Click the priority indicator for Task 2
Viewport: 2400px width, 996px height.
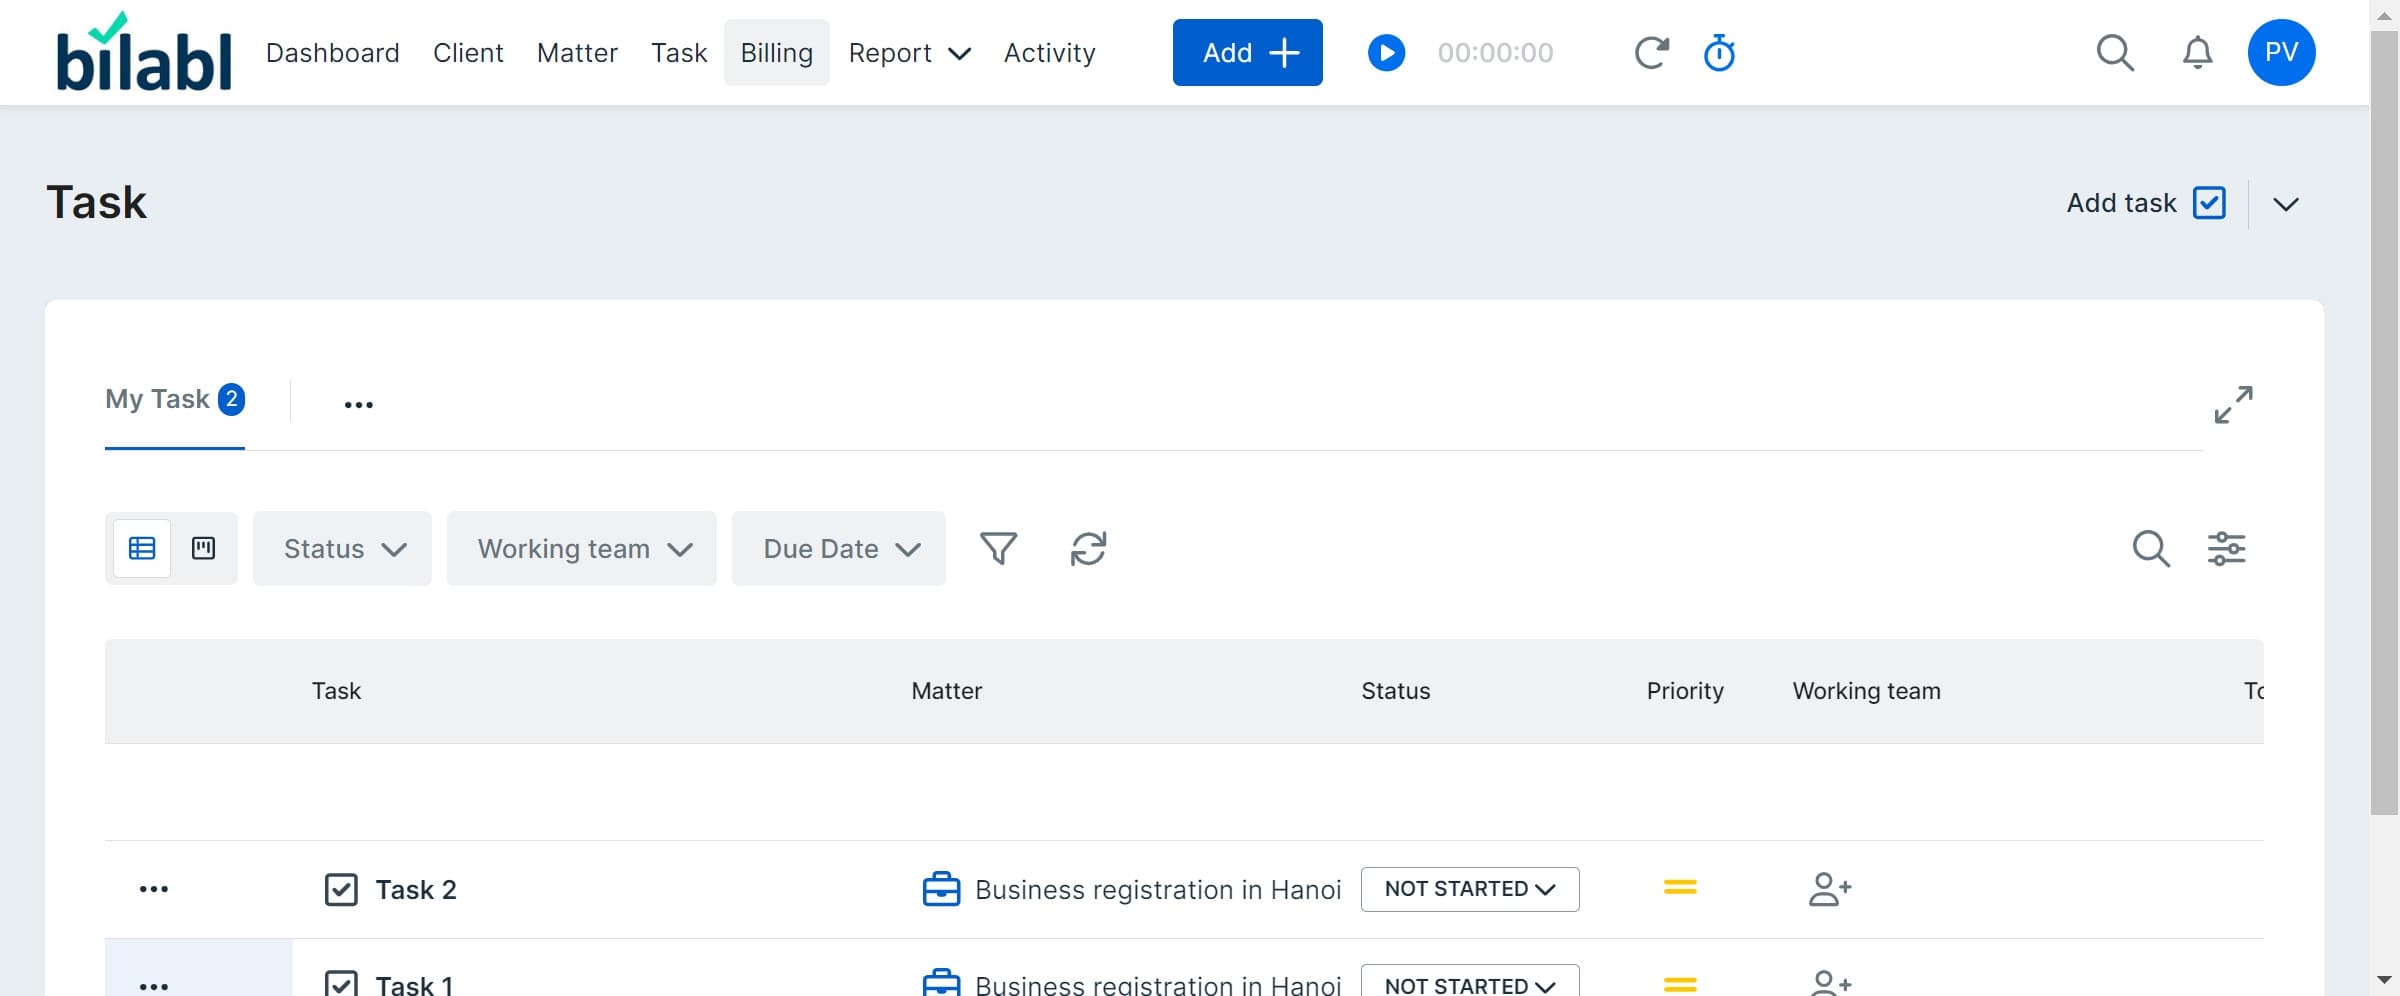point(1680,887)
